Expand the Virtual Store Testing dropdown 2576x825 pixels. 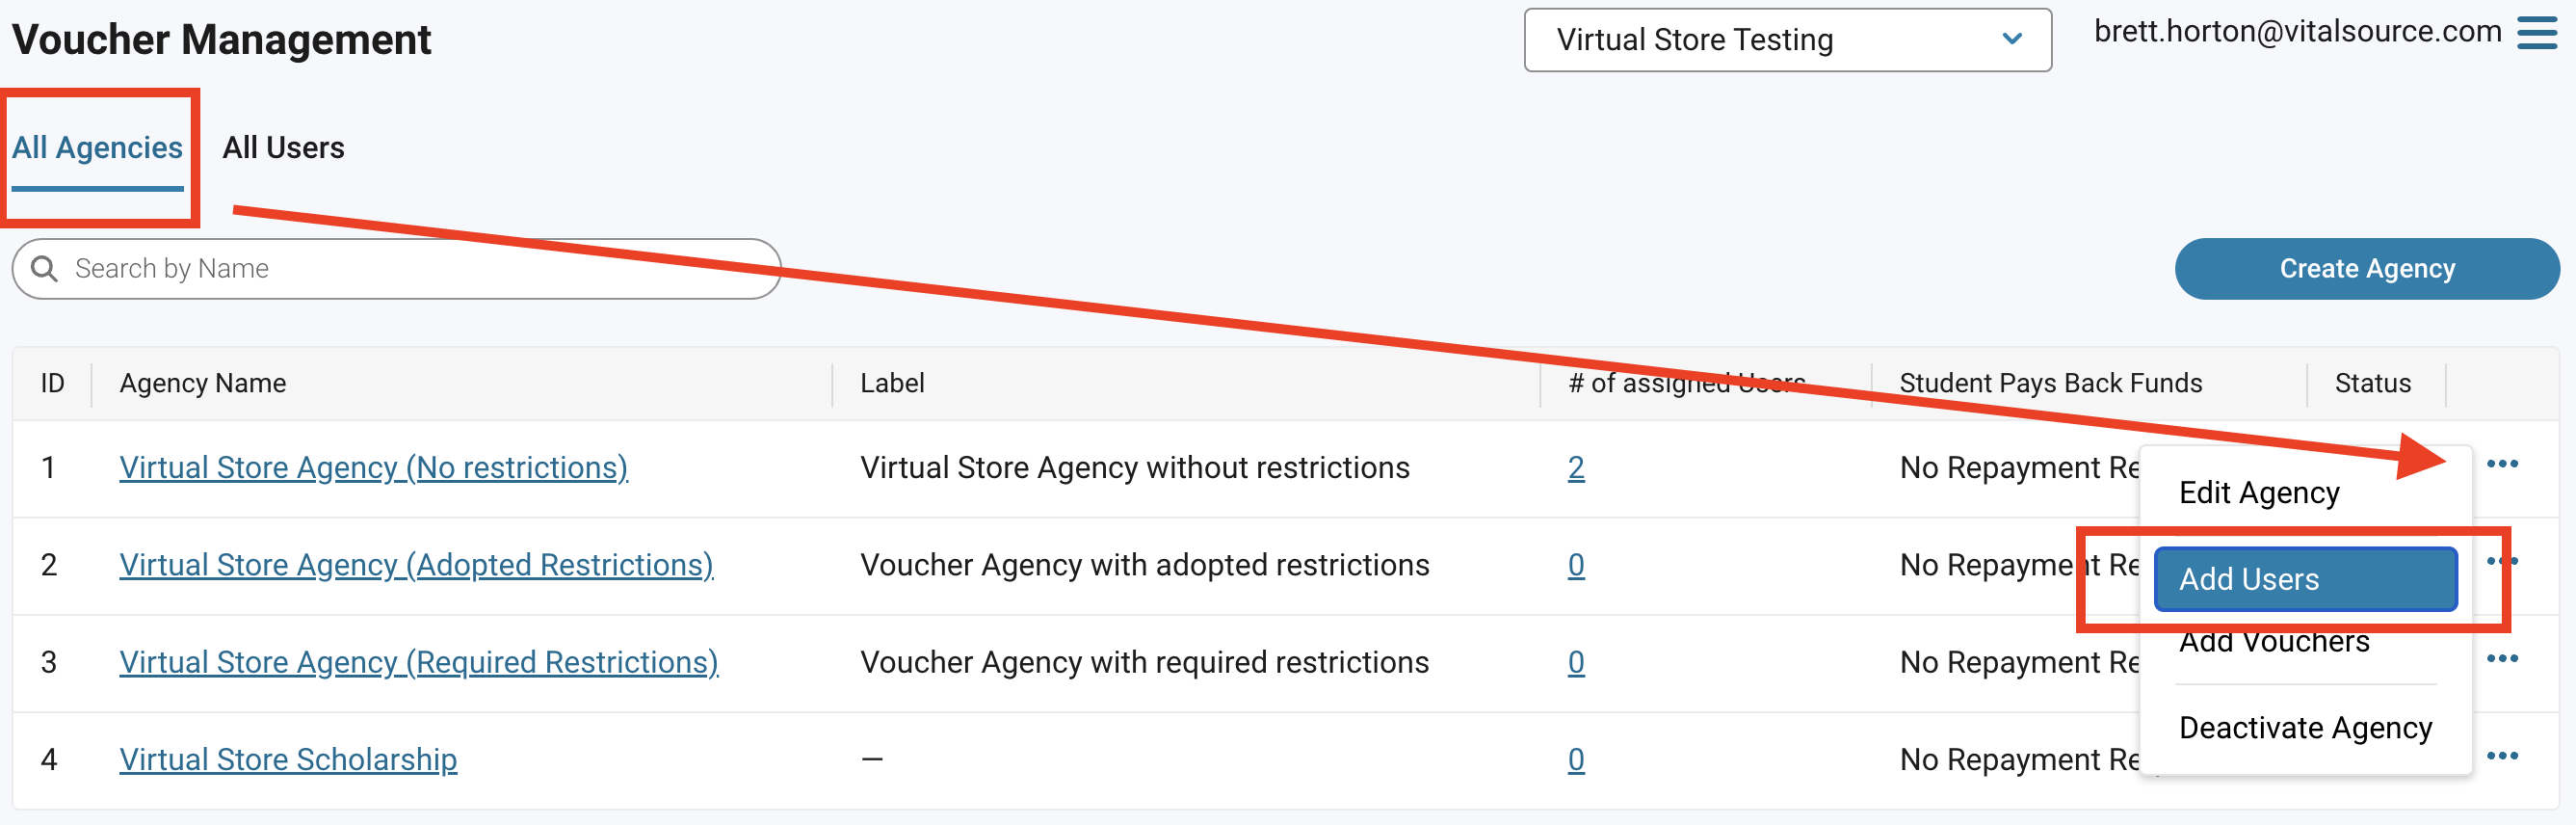pyautogui.click(x=1787, y=40)
